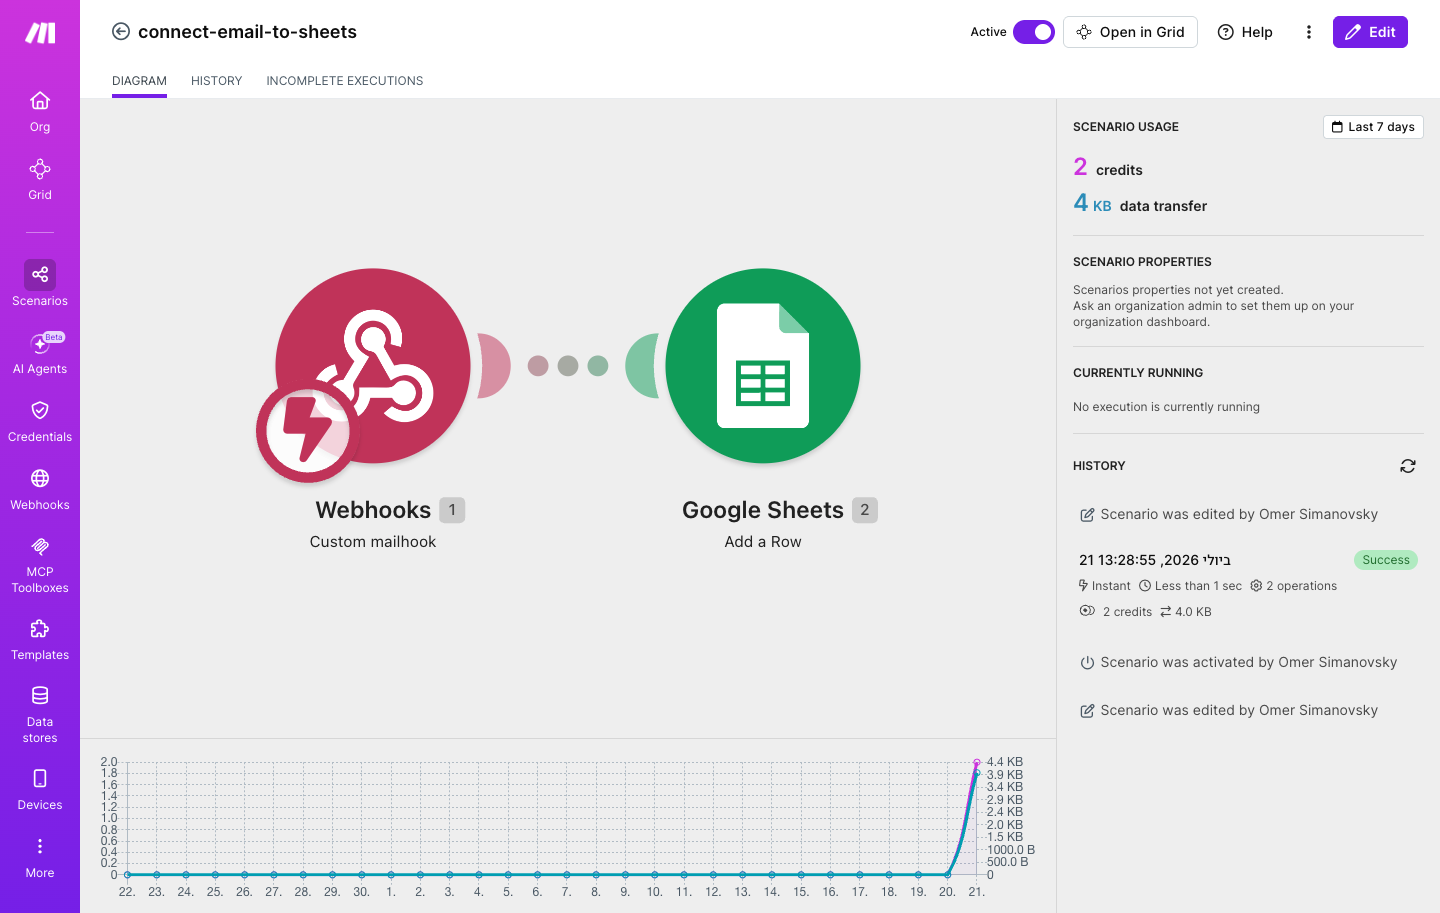This screenshot has height=913, width=1440.
Task: Toggle the scenario Active switch
Action: 1034,32
